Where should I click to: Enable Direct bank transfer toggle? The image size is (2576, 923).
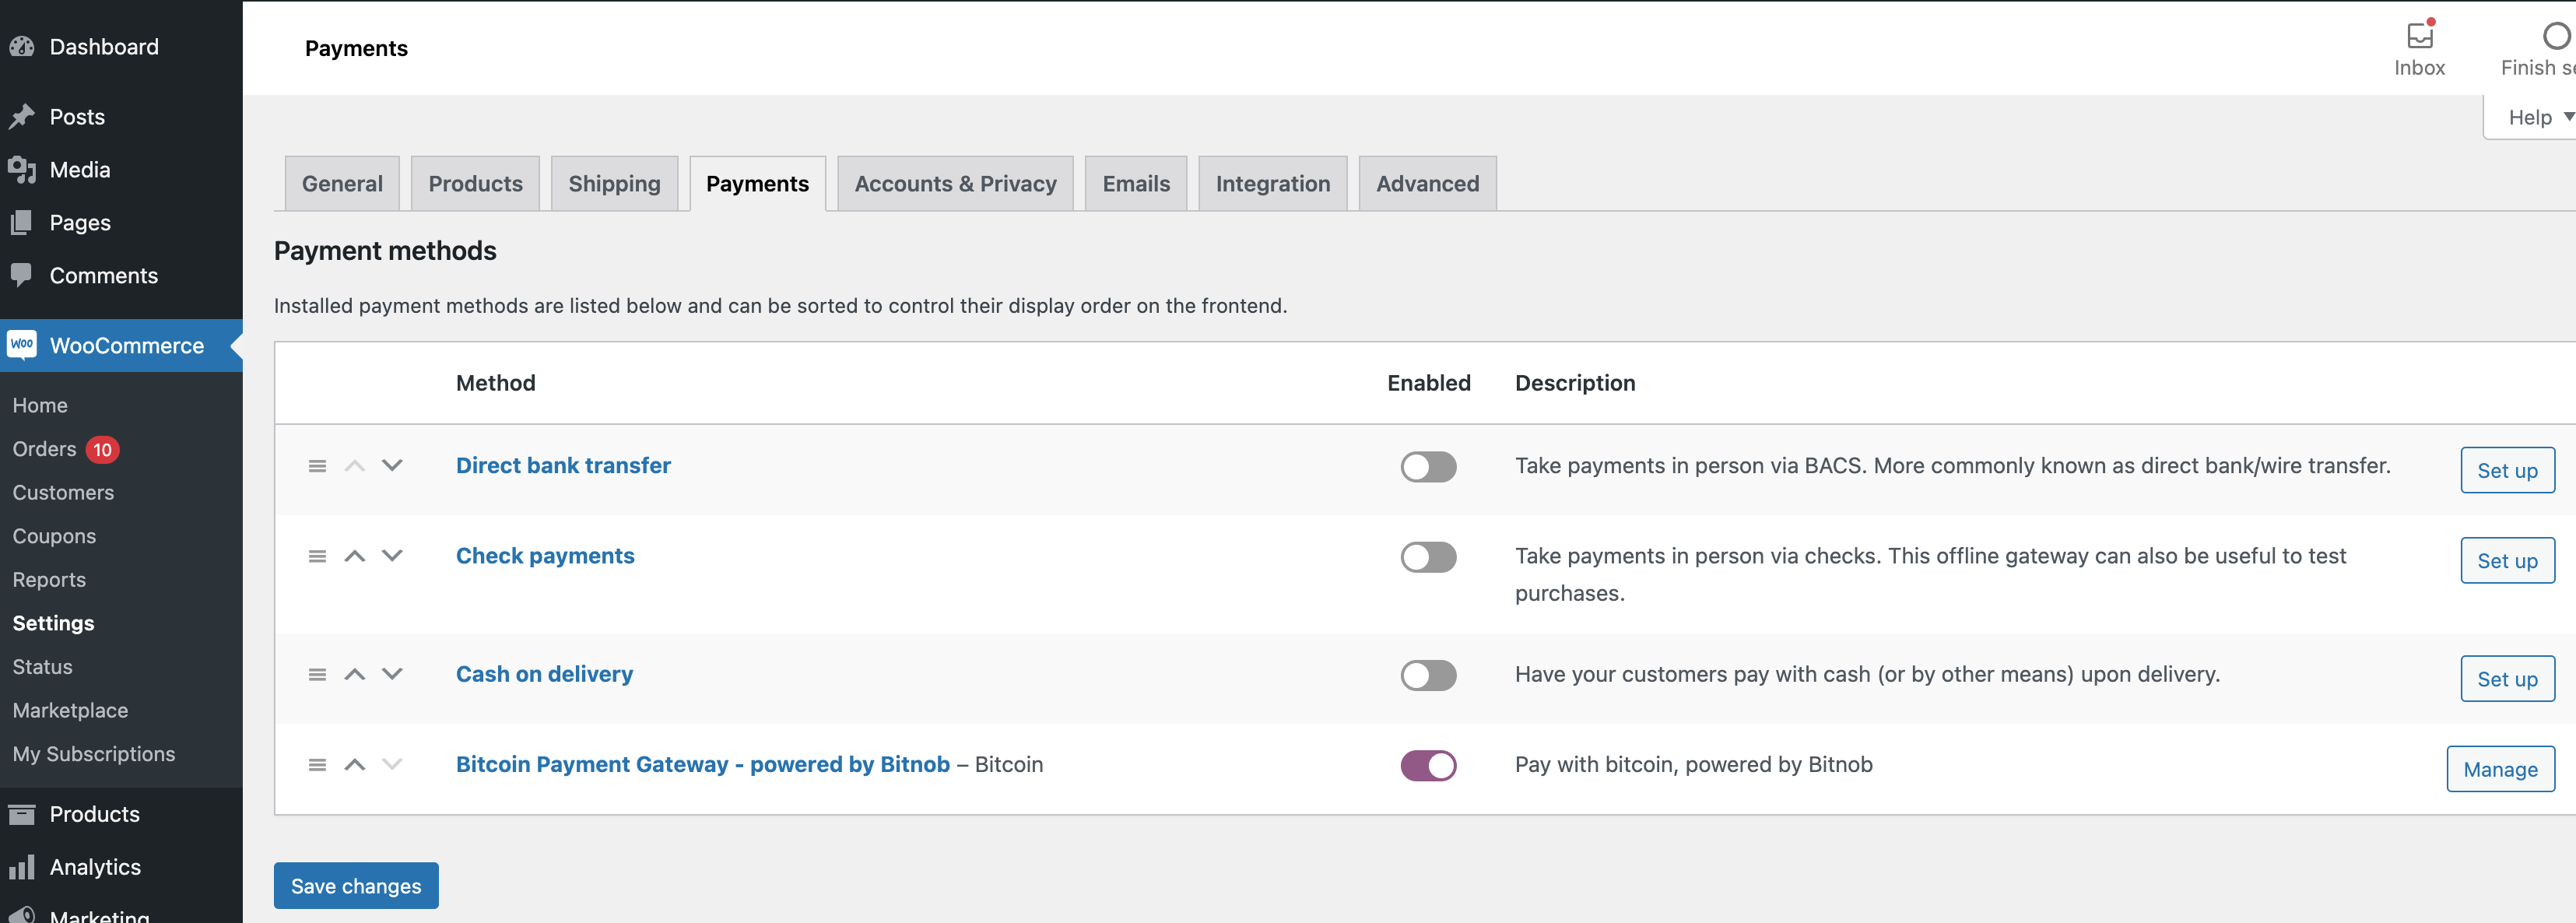point(1428,467)
